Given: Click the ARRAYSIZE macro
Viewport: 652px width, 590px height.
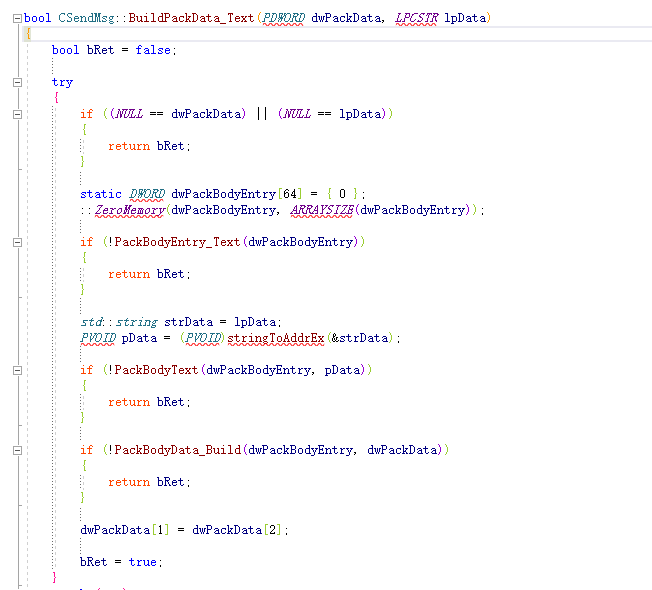Looking at the screenshot, I should tap(322, 210).
